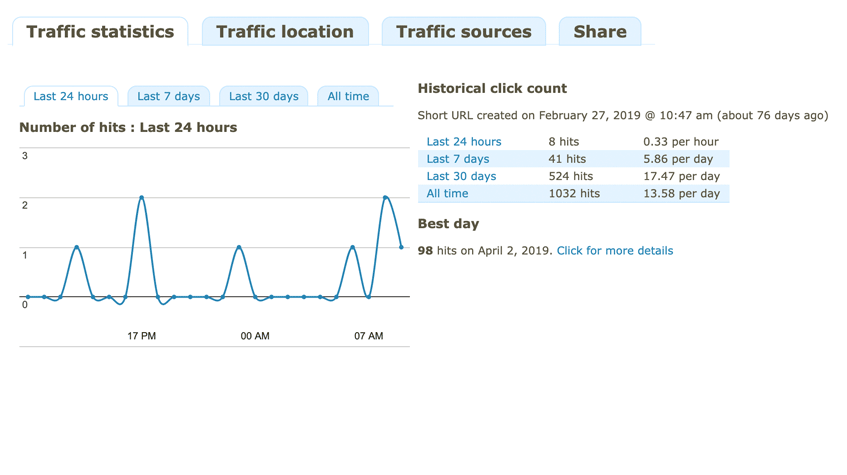Viewport: 847px width, 475px height.
Task: Click the 'Historical click count' heading
Action: 492,89
